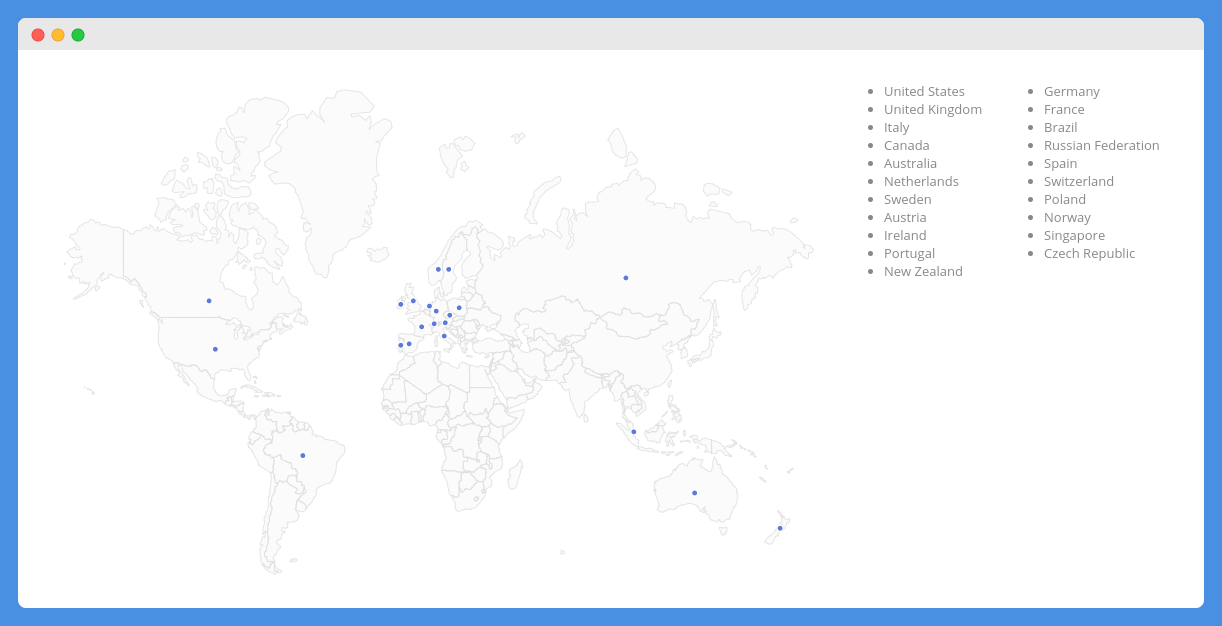Screen dimensions: 1222x626
Task: Select the Singapore dot on the map
Action: coord(634,432)
